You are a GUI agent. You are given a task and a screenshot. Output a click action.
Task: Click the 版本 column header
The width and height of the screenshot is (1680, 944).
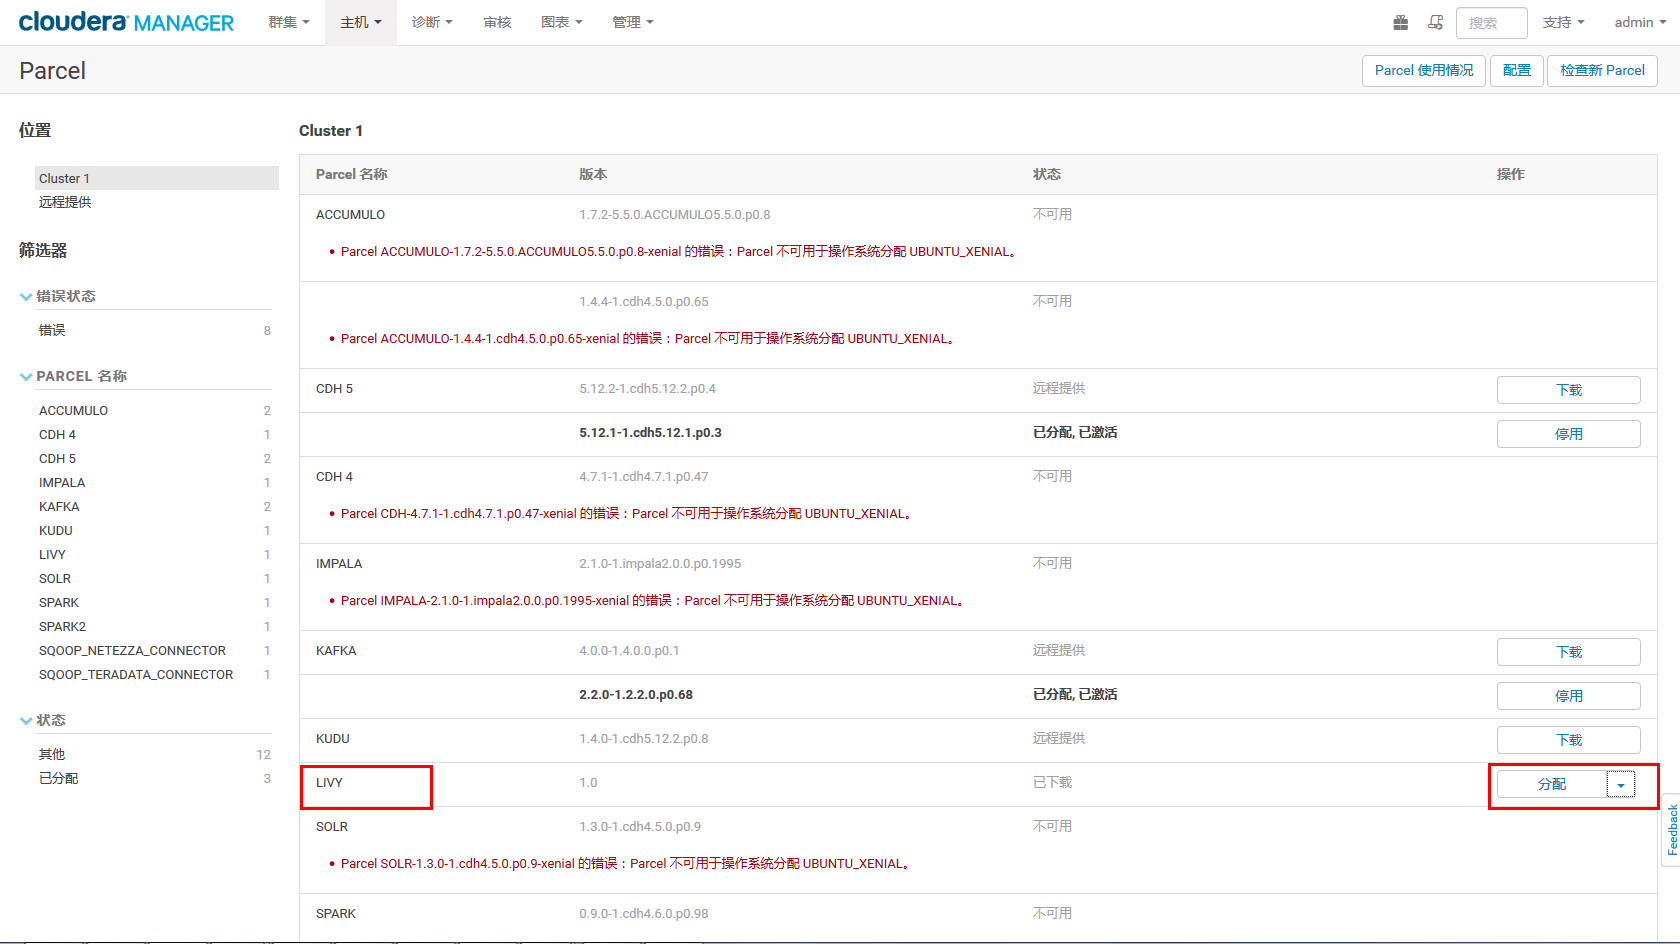tap(593, 174)
